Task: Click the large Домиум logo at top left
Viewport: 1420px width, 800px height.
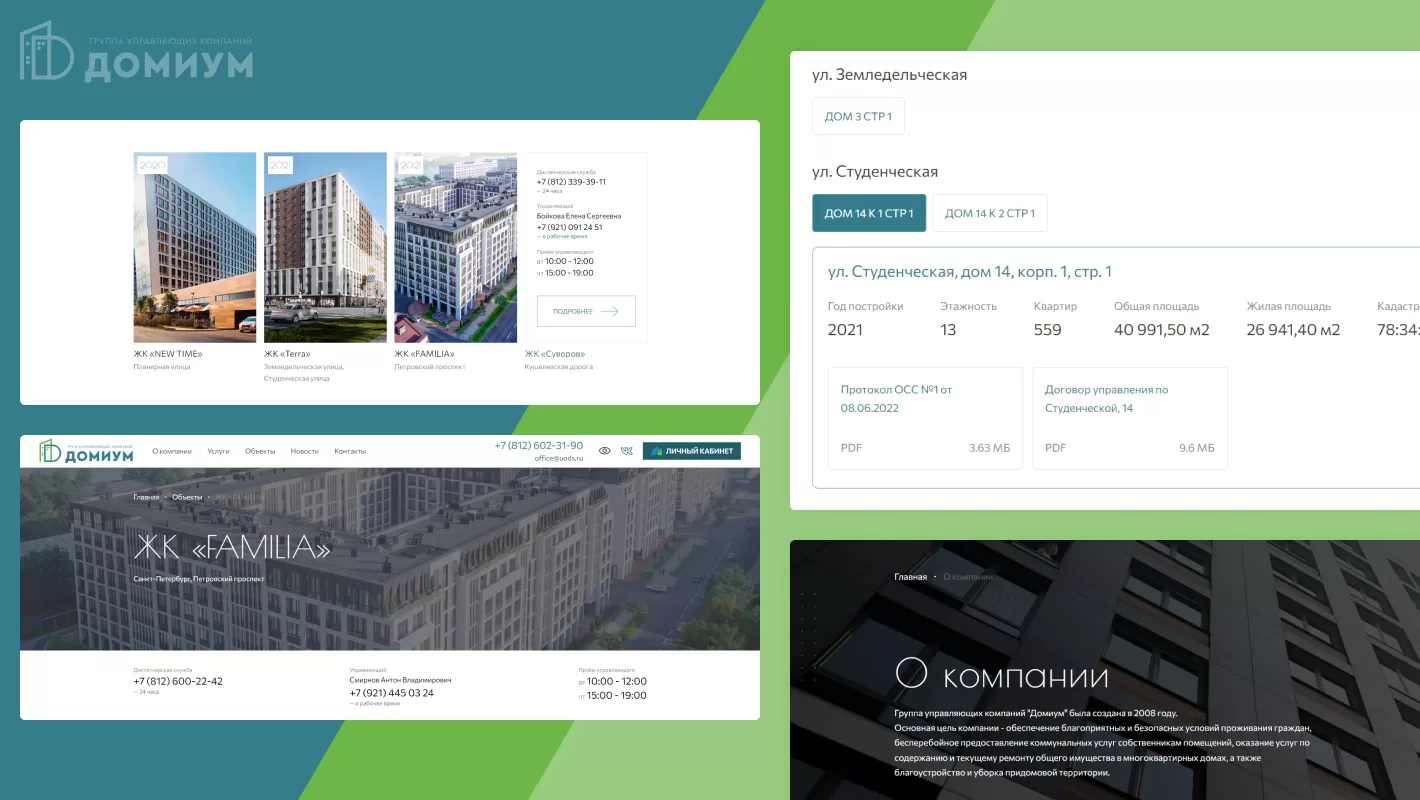Action: click(136, 52)
